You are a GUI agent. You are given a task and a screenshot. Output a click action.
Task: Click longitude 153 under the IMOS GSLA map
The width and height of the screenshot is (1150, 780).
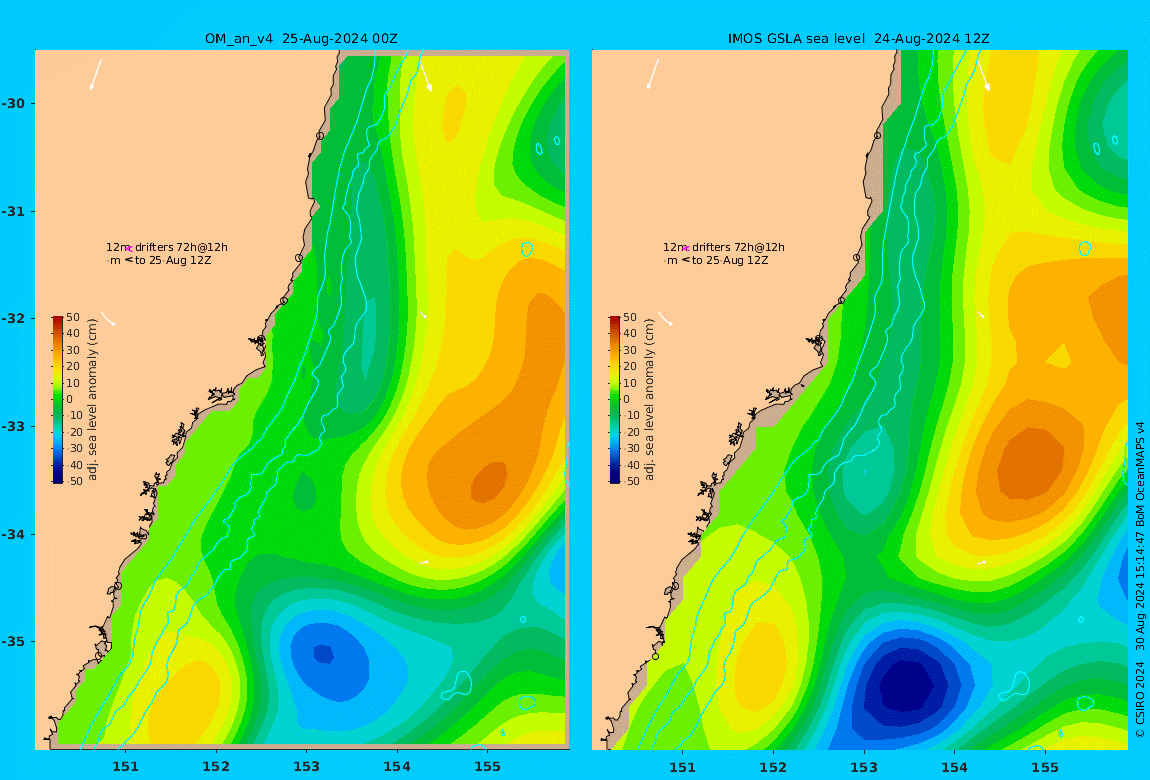click(864, 767)
